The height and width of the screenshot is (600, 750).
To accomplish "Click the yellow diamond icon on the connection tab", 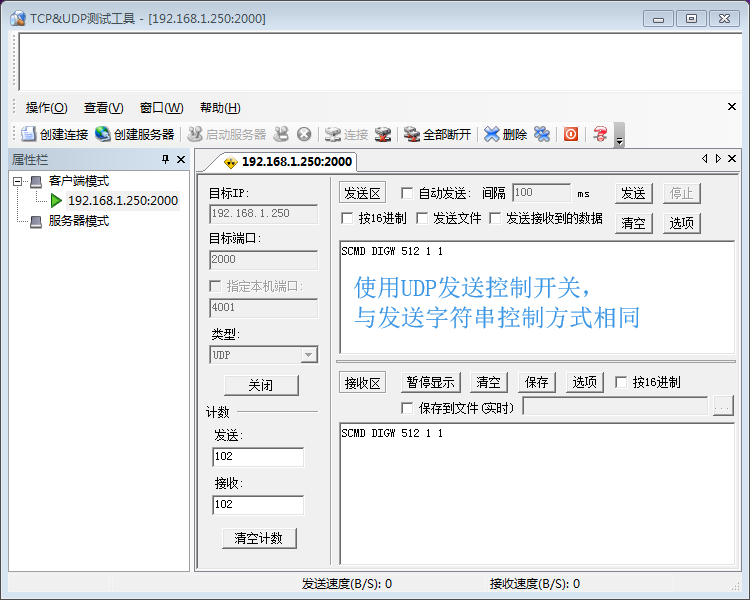I will (x=231, y=162).
